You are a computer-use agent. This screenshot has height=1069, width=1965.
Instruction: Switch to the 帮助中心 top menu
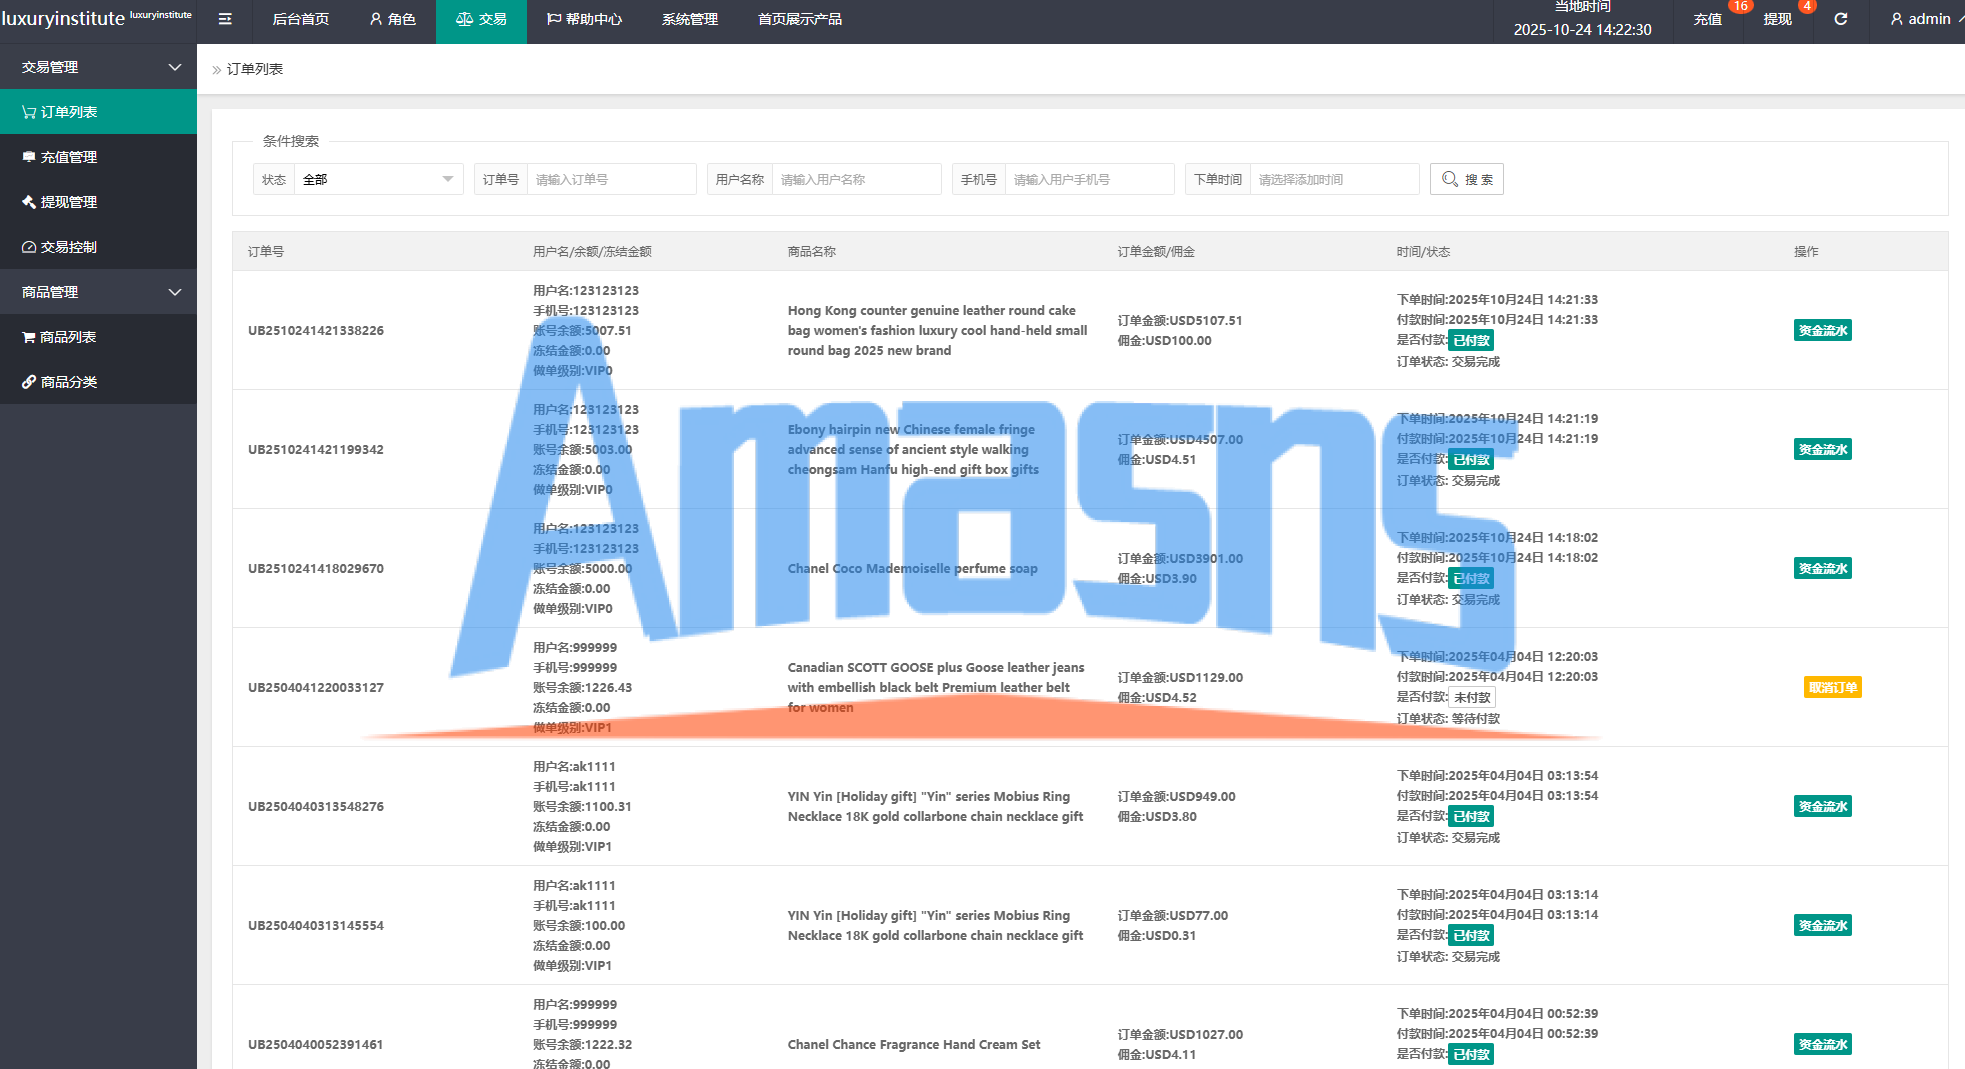584,19
